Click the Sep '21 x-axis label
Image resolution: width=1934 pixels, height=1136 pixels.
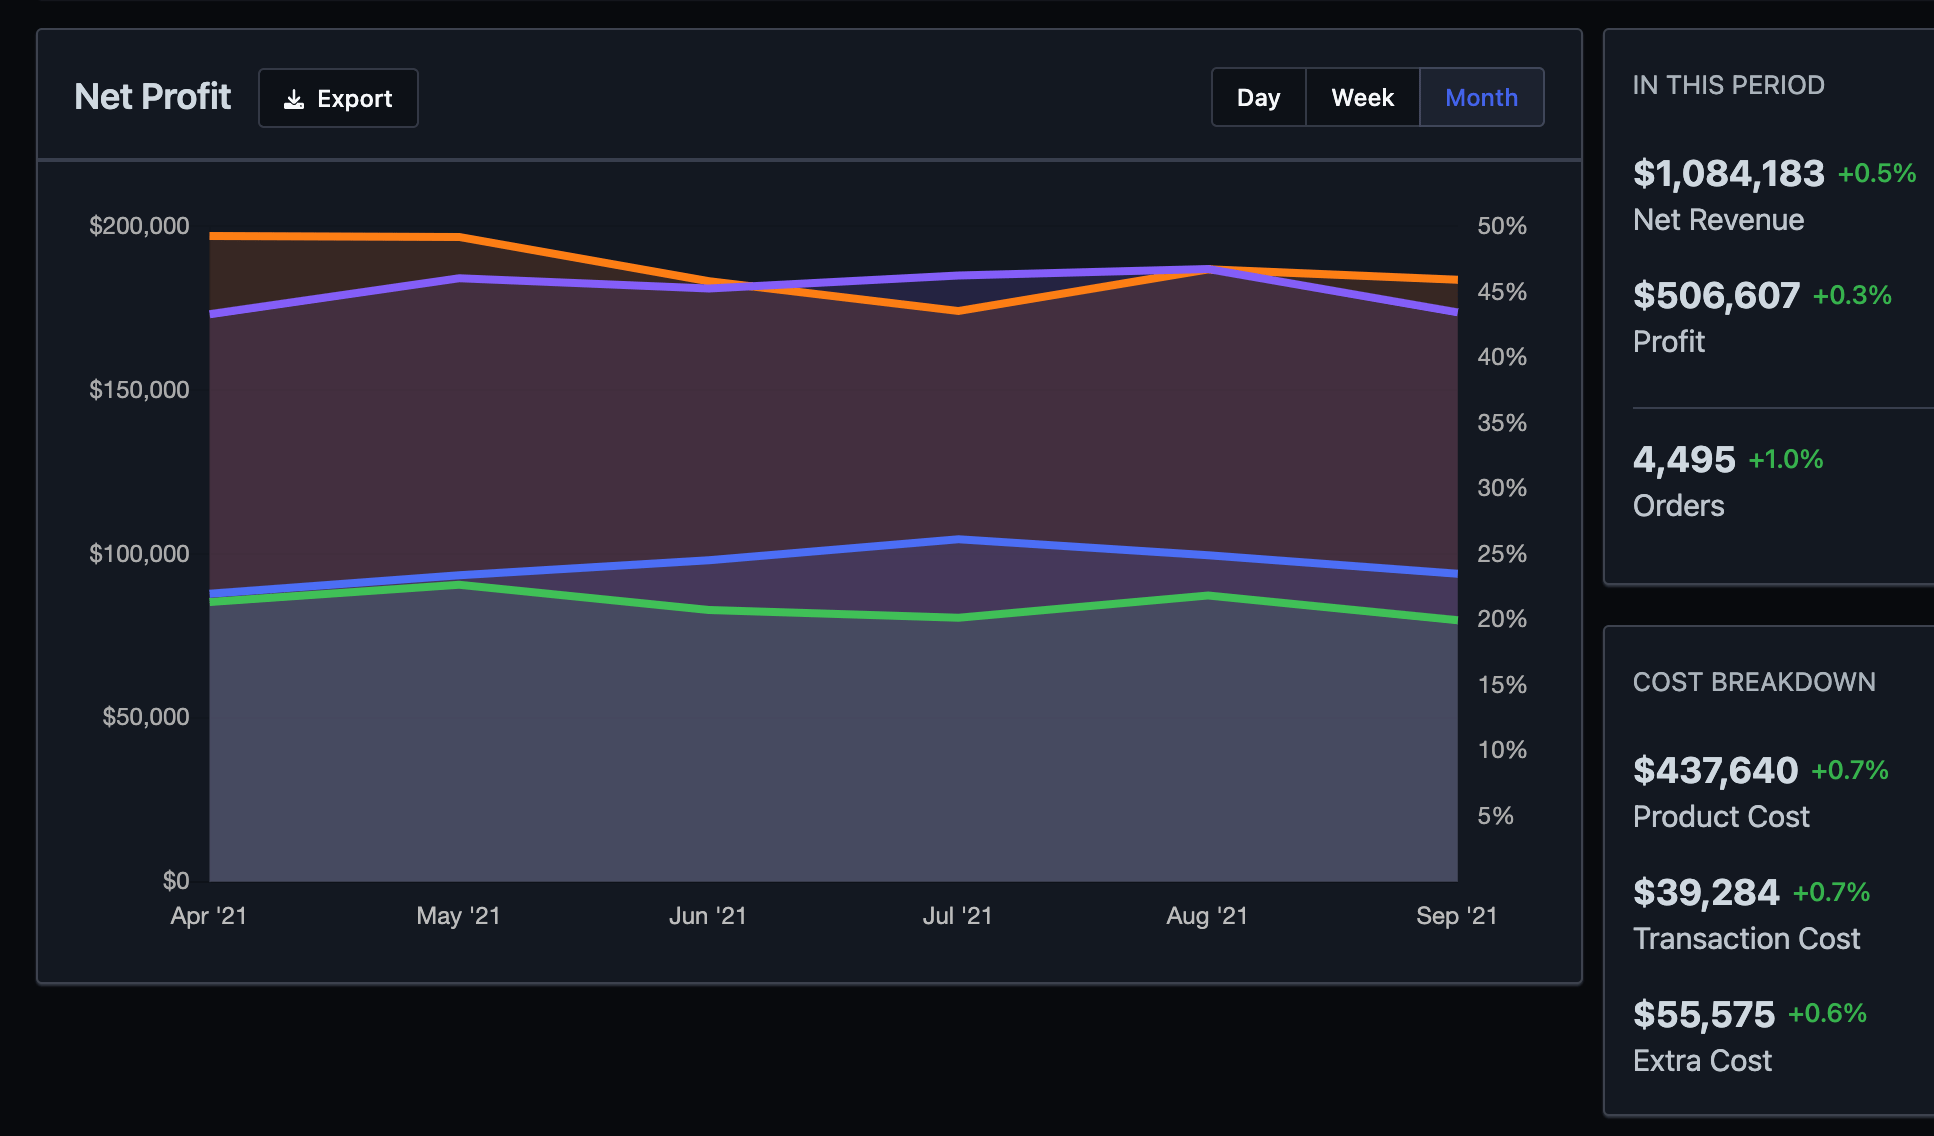click(x=1456, y=916)
